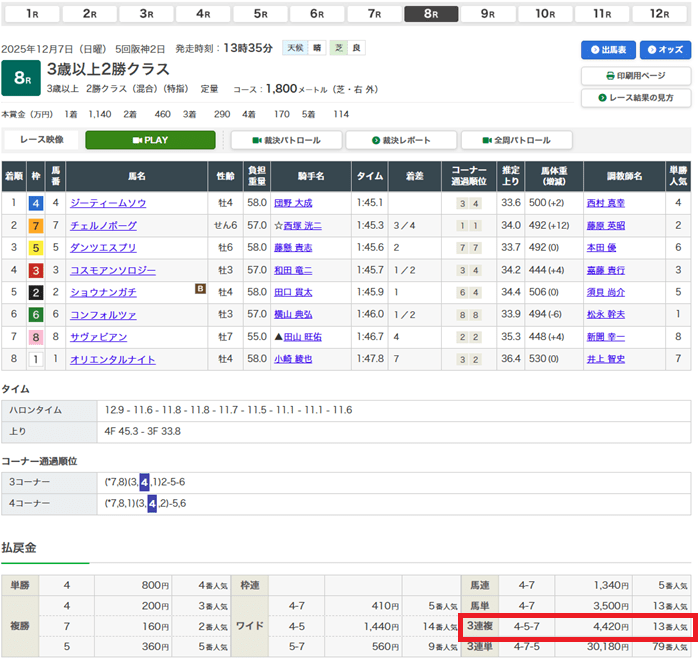This screenshot has height=664, width=700.
Task: Open horse チェルノボーグ profile link
Action: (103, 225)
